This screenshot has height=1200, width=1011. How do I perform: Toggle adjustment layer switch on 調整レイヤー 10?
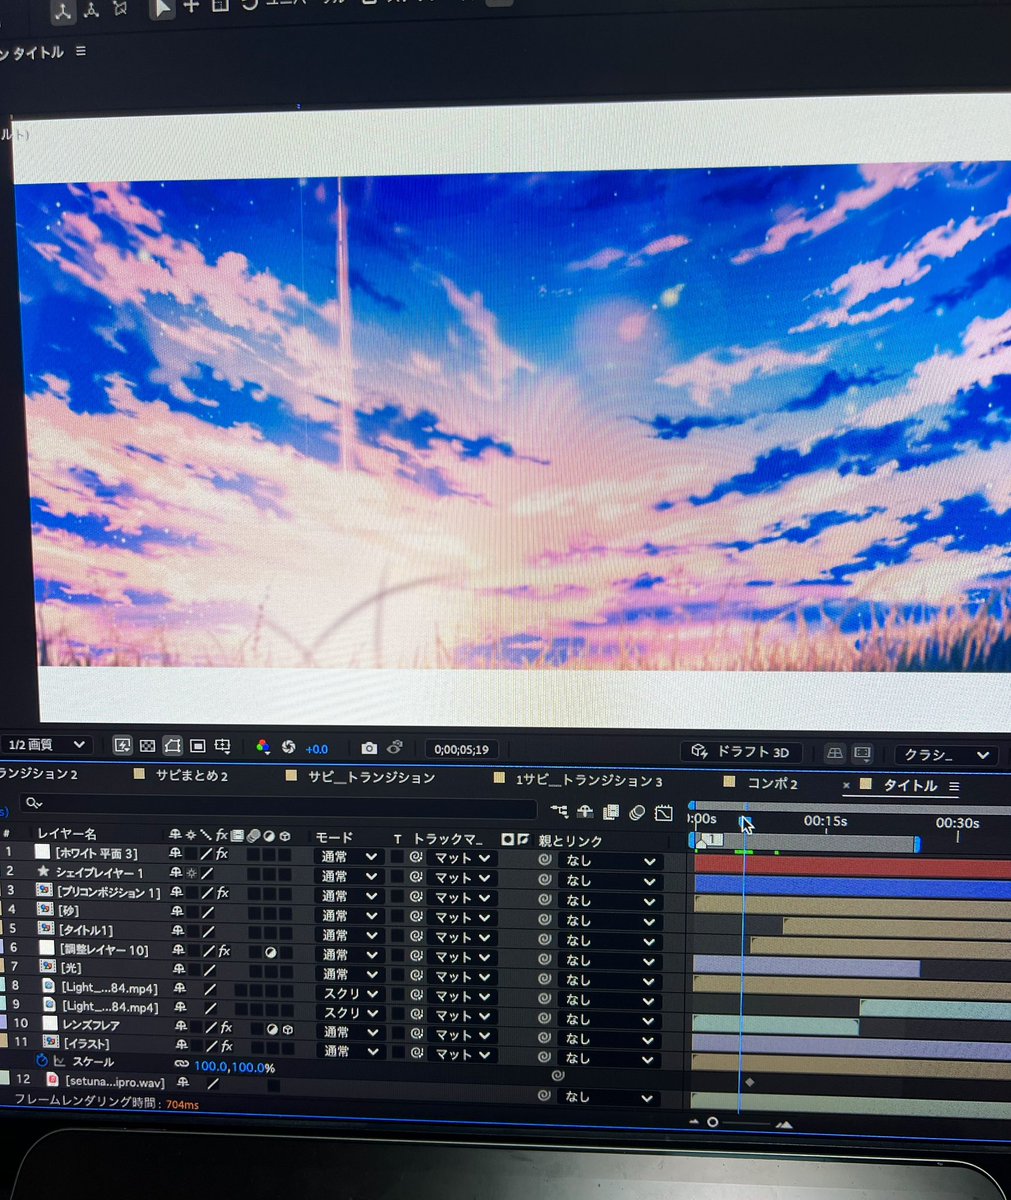271,951
